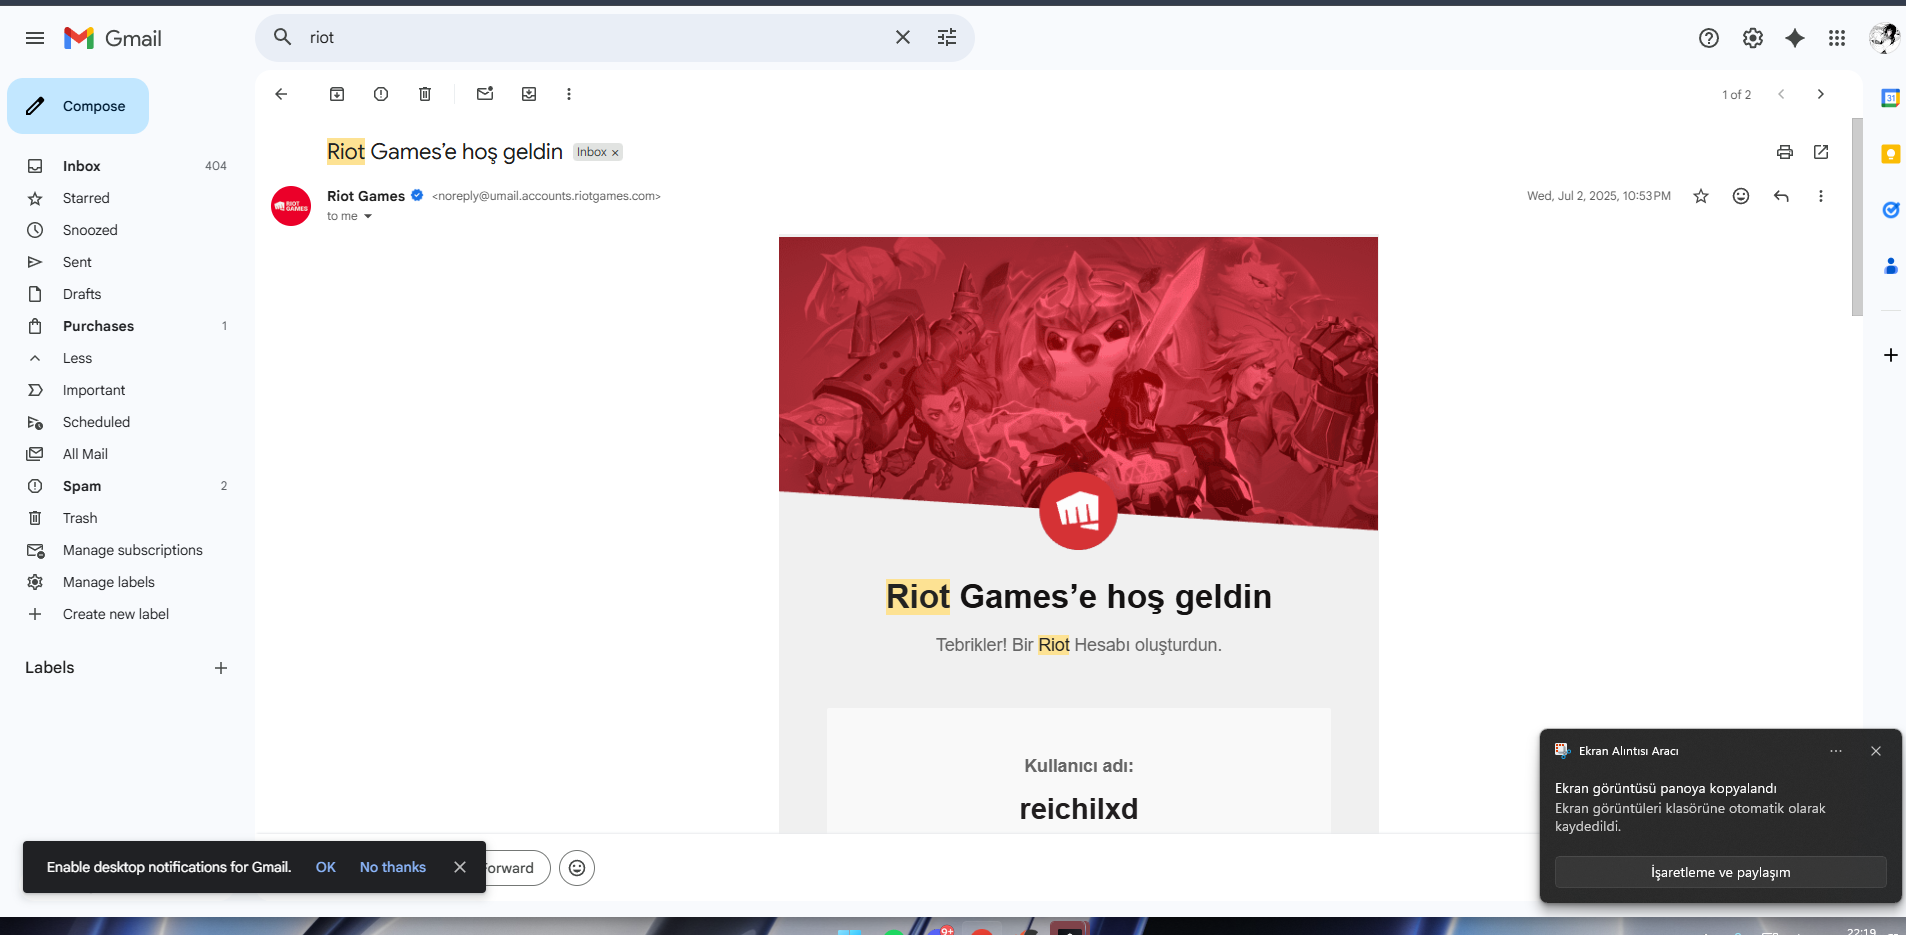Open the More toolbar options menu

[x=569, y=94]
